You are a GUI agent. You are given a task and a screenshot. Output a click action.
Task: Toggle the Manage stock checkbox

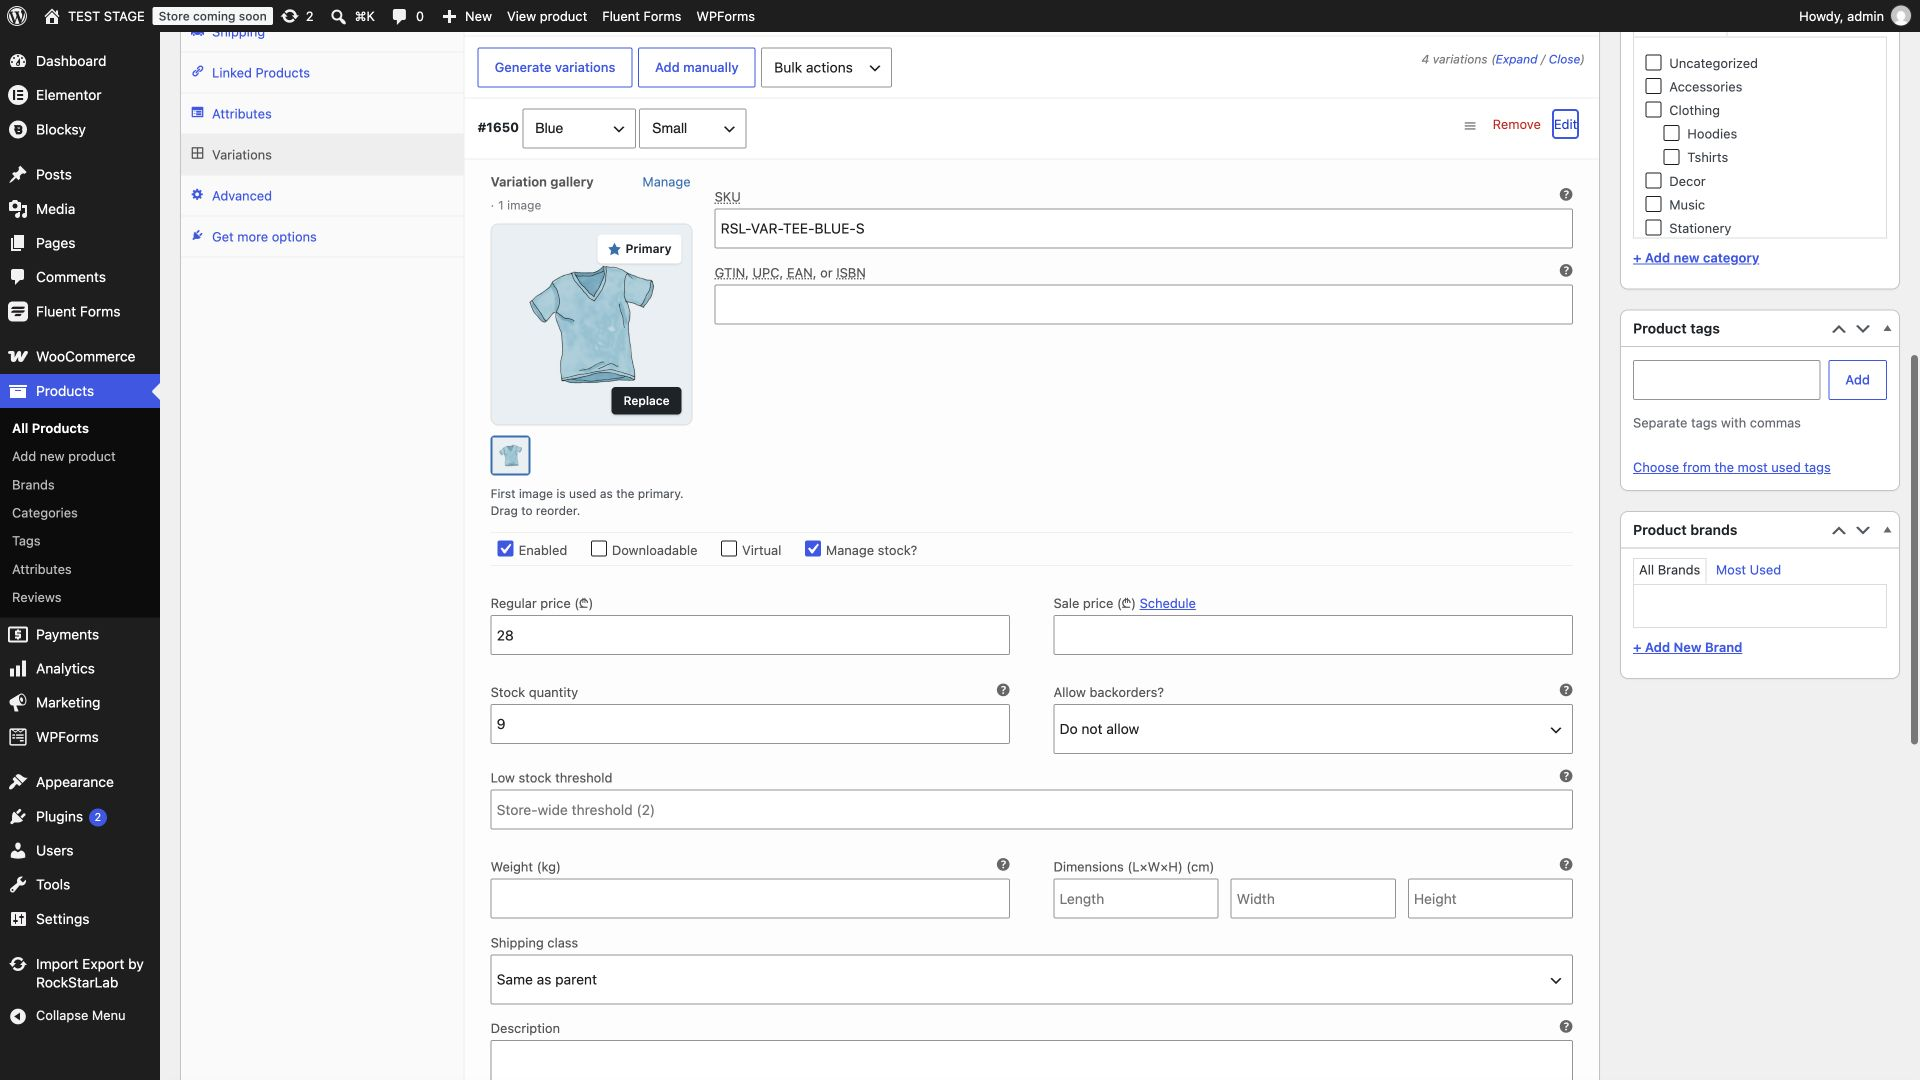[813, 549]
